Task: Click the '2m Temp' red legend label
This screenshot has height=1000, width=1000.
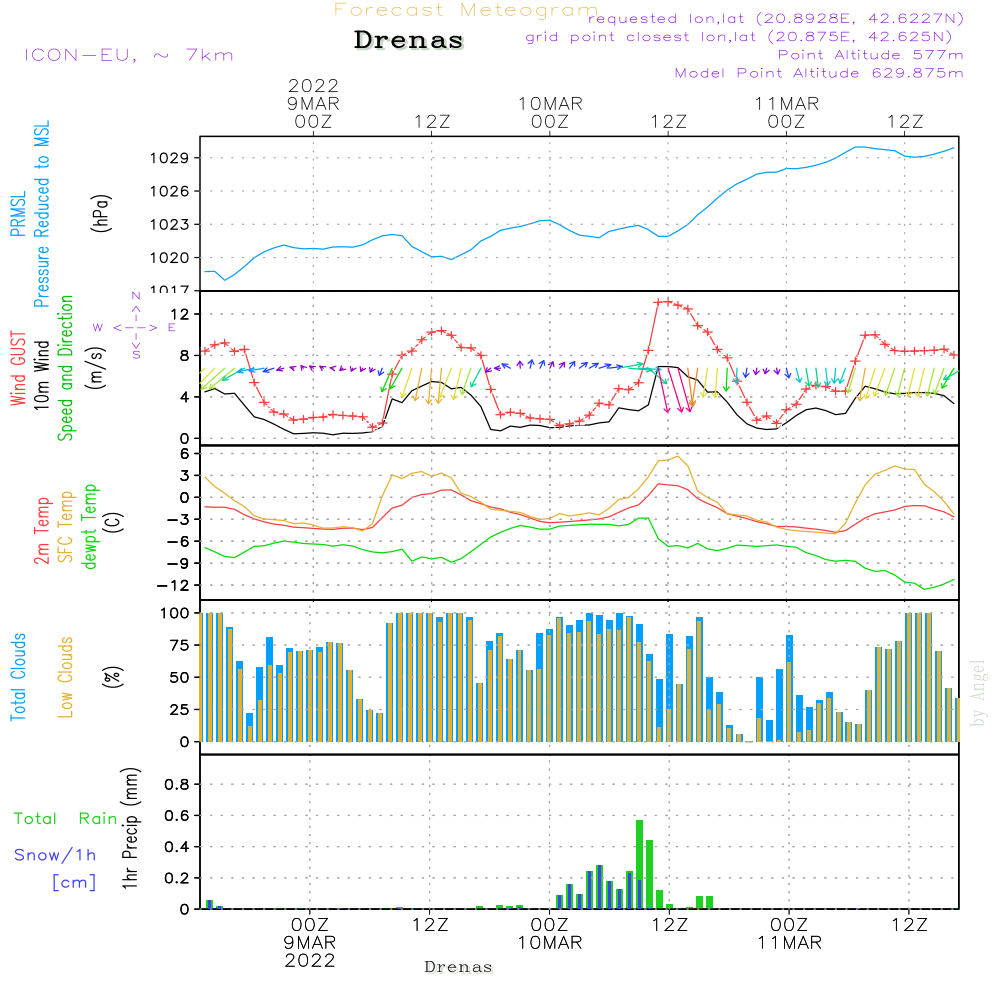Action: (x=41, y=531)
